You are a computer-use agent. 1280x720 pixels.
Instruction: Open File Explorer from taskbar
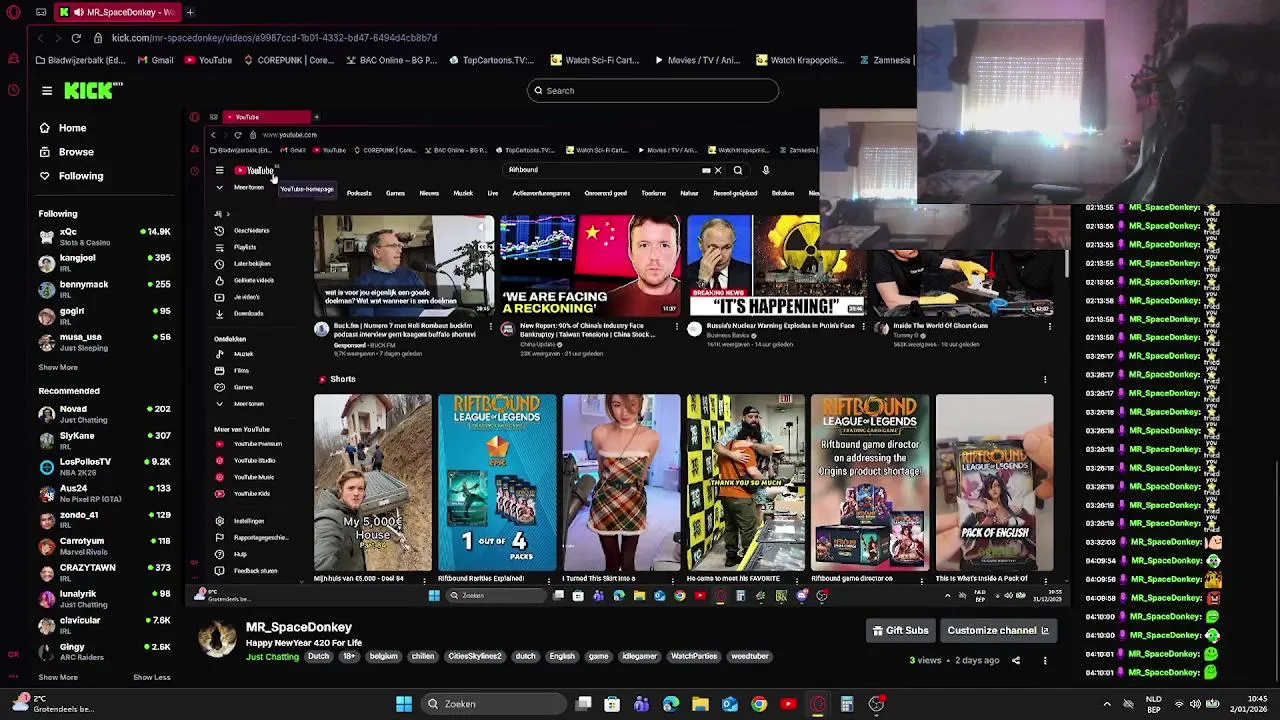pos(700,704)
